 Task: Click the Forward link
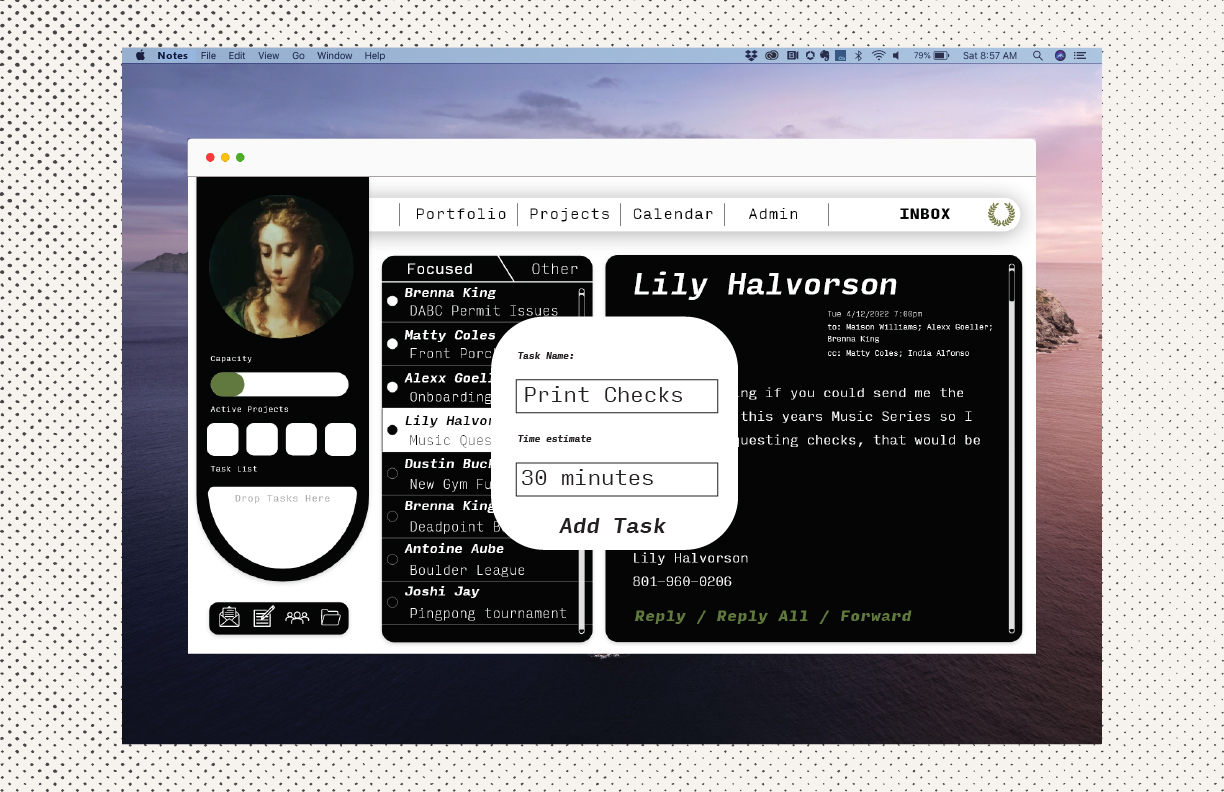[876, 616]
